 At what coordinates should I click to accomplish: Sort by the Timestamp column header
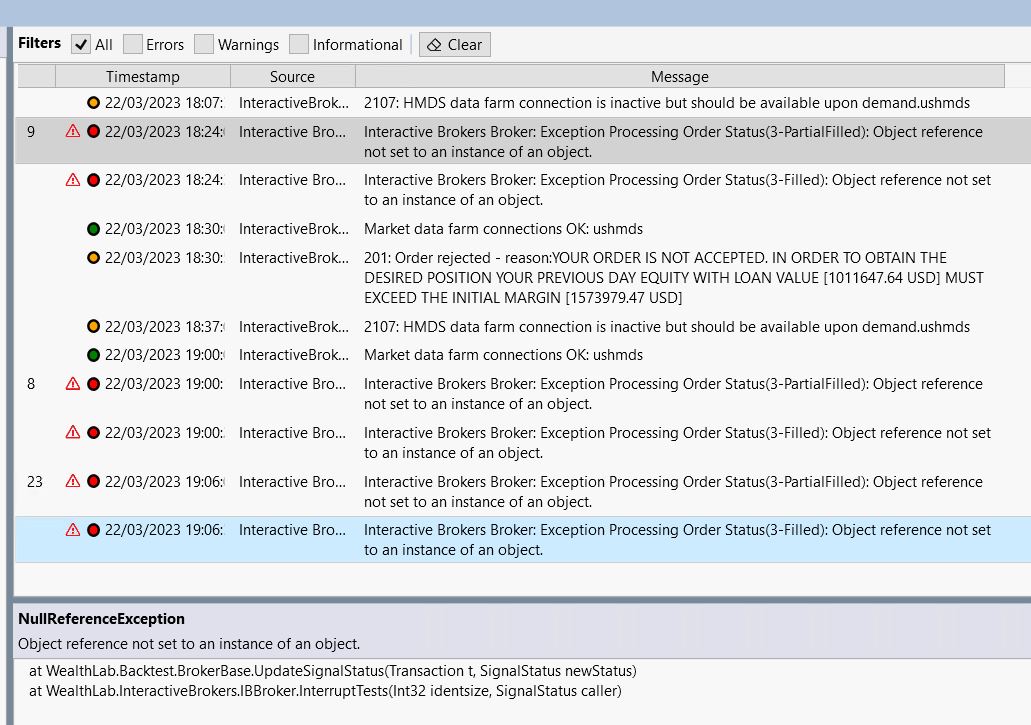point(143,77)
